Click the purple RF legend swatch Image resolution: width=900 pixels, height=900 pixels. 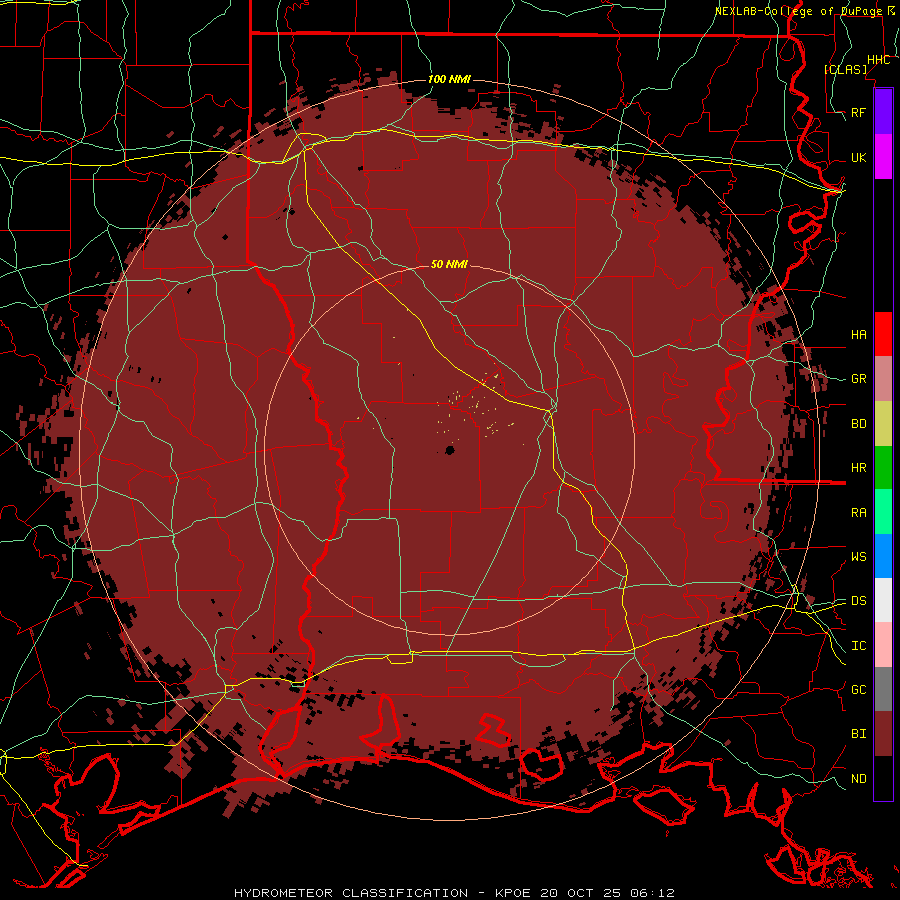tap(883, 112)
